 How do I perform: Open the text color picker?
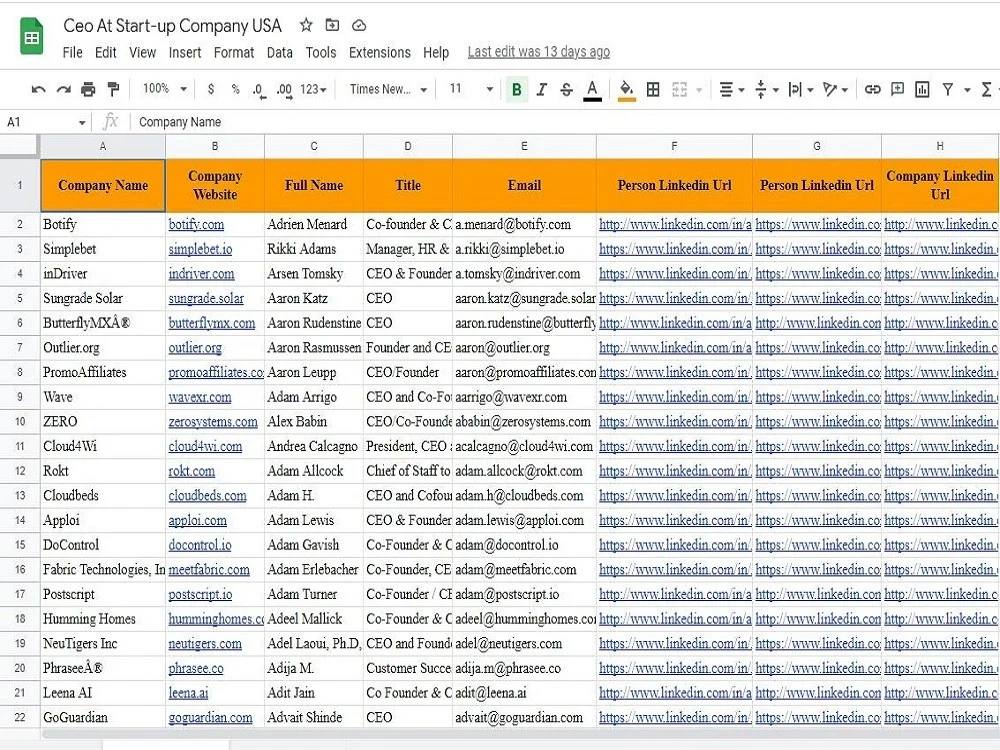click(x=592, y=90)
